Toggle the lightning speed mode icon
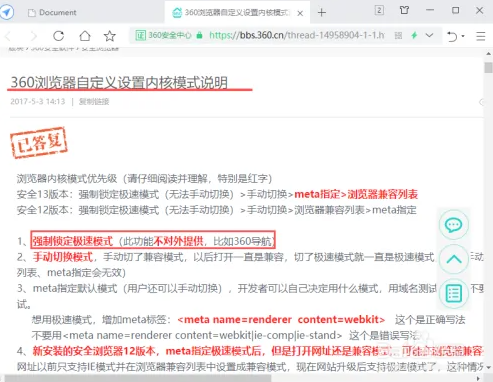 tap(414, 35)
